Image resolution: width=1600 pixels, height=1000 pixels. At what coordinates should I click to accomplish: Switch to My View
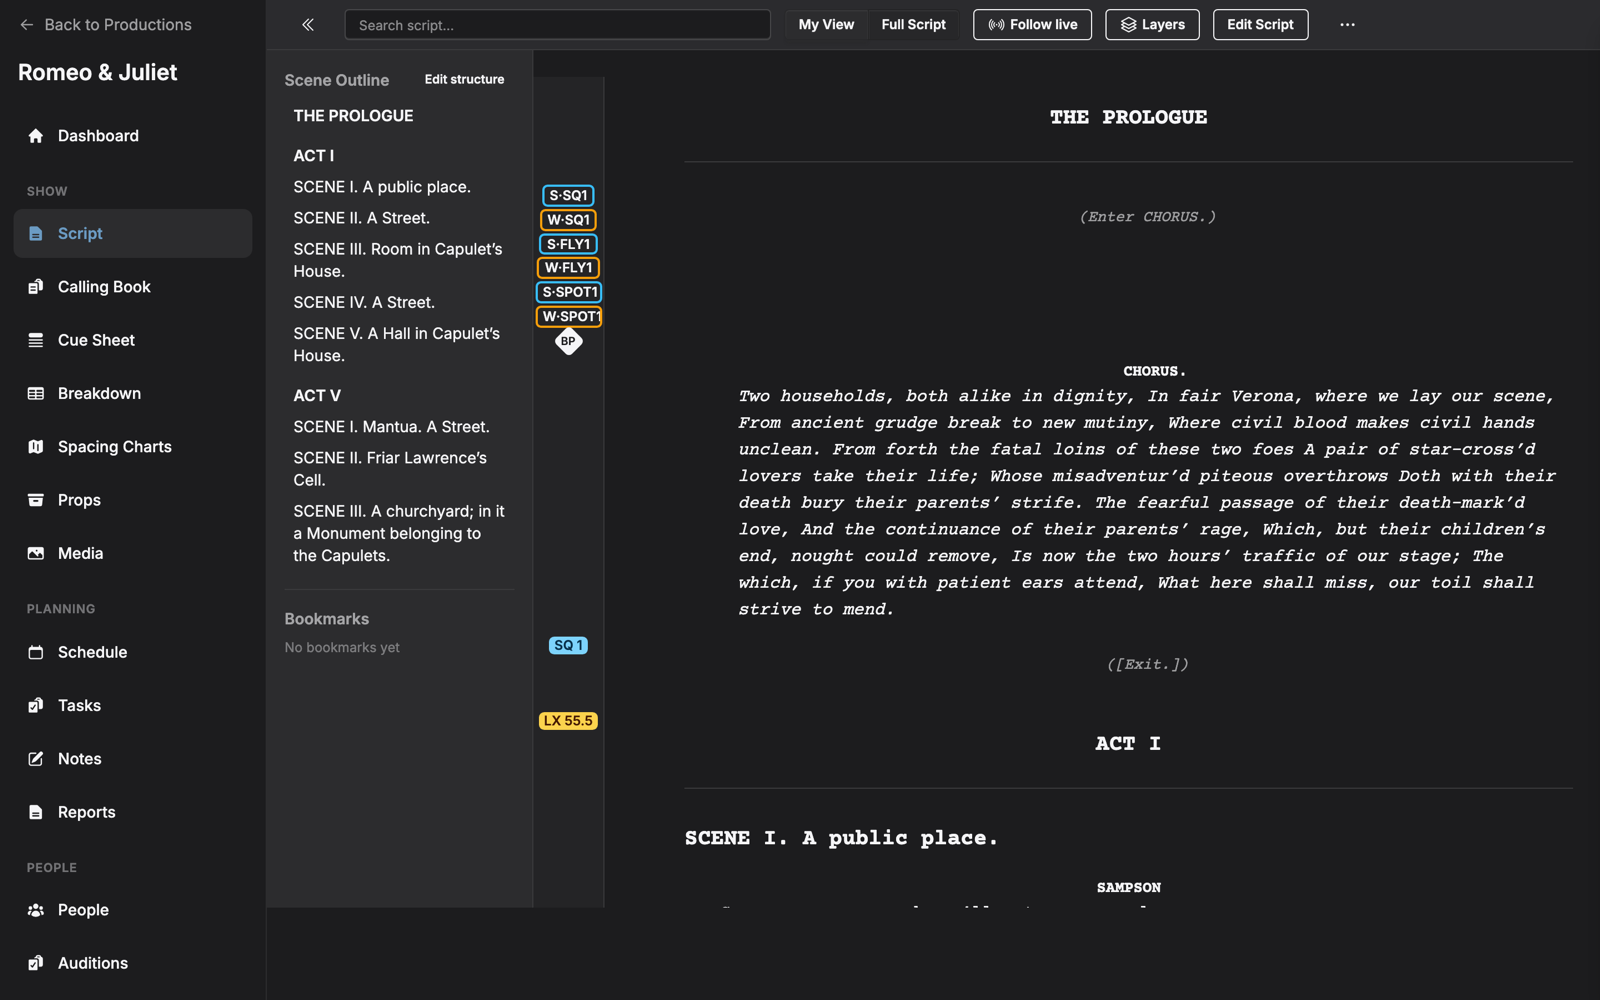tap(826, 25)
